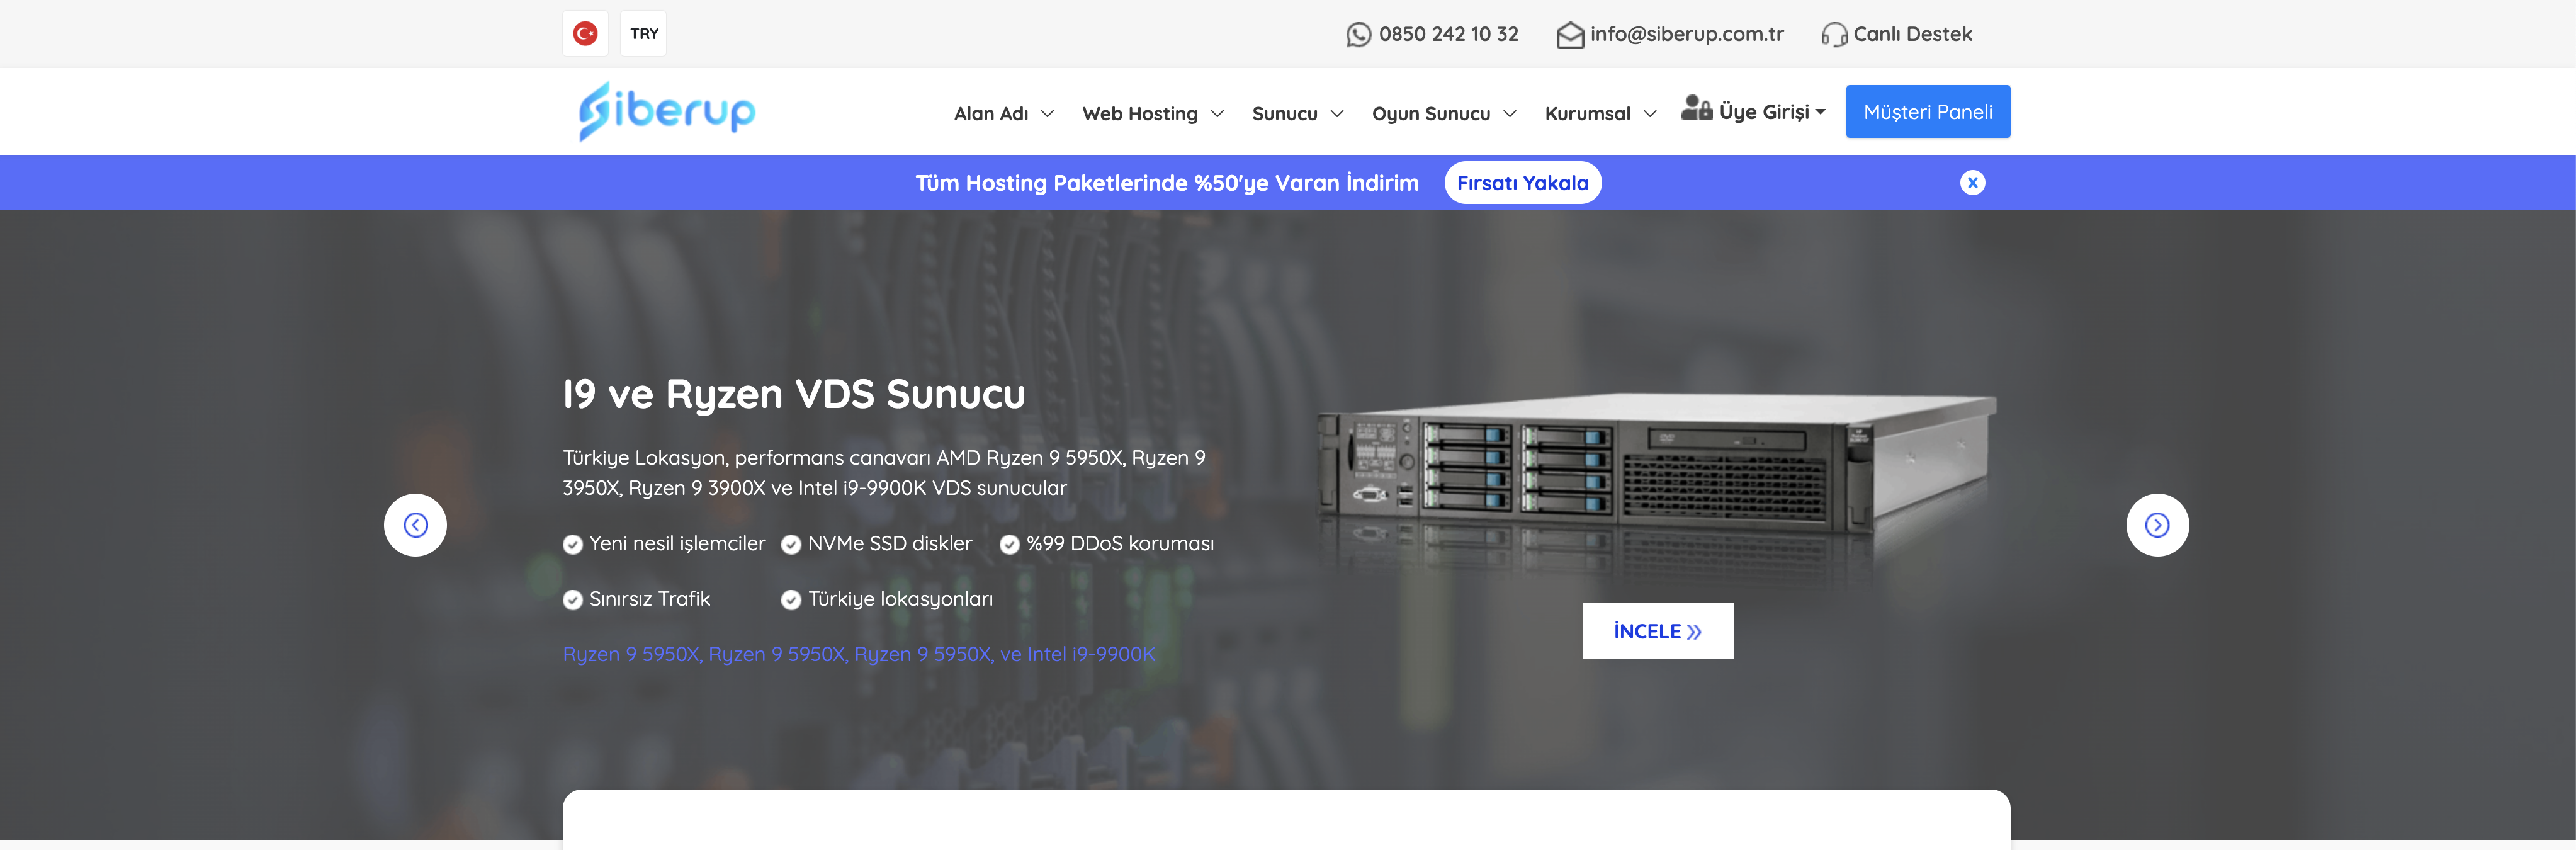Click the Türkiye Lokasyon description paragraph
This screenshot has height=850, width=2576.
tap(884, 473)
